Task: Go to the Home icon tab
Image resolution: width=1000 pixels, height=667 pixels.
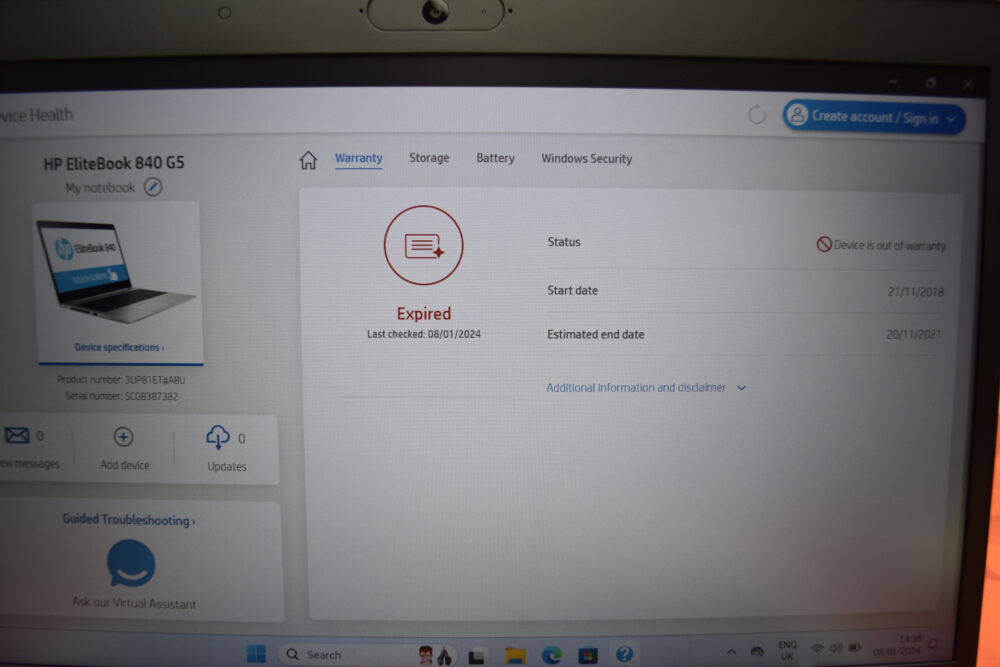Action: pyautogui.click(x=308, y=159)
